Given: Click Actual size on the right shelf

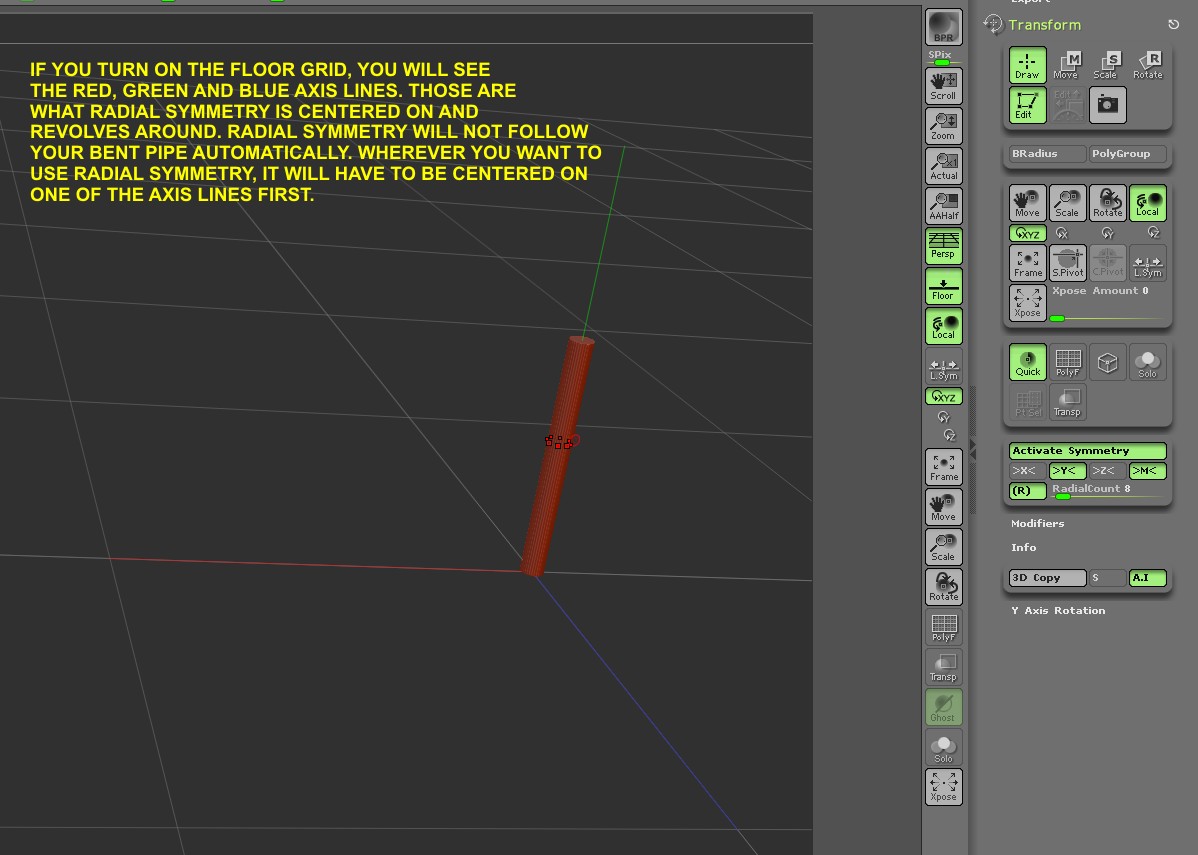Looking at the screenshot, I should 944,166.
